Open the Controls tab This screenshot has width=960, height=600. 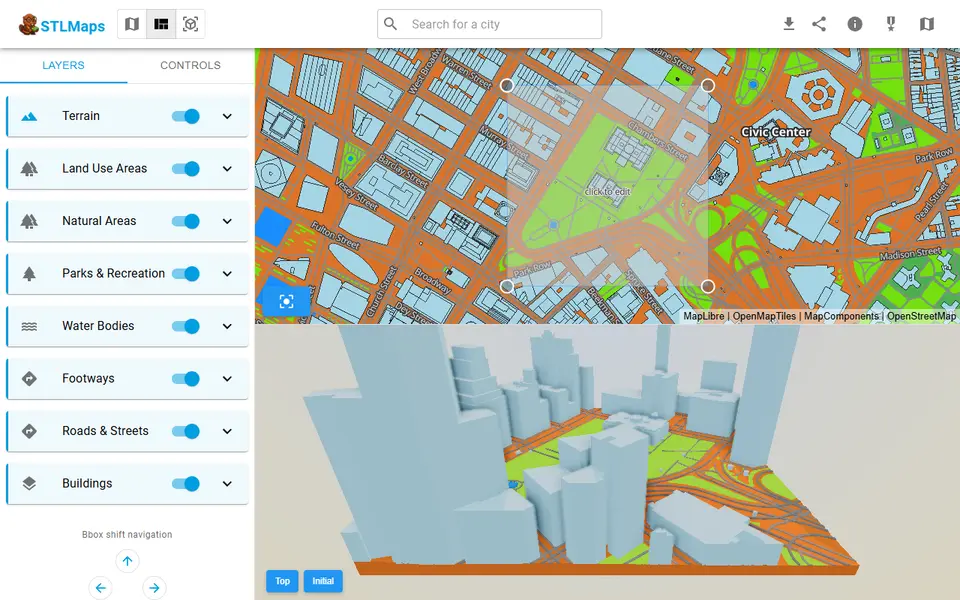tap(190, 66)
